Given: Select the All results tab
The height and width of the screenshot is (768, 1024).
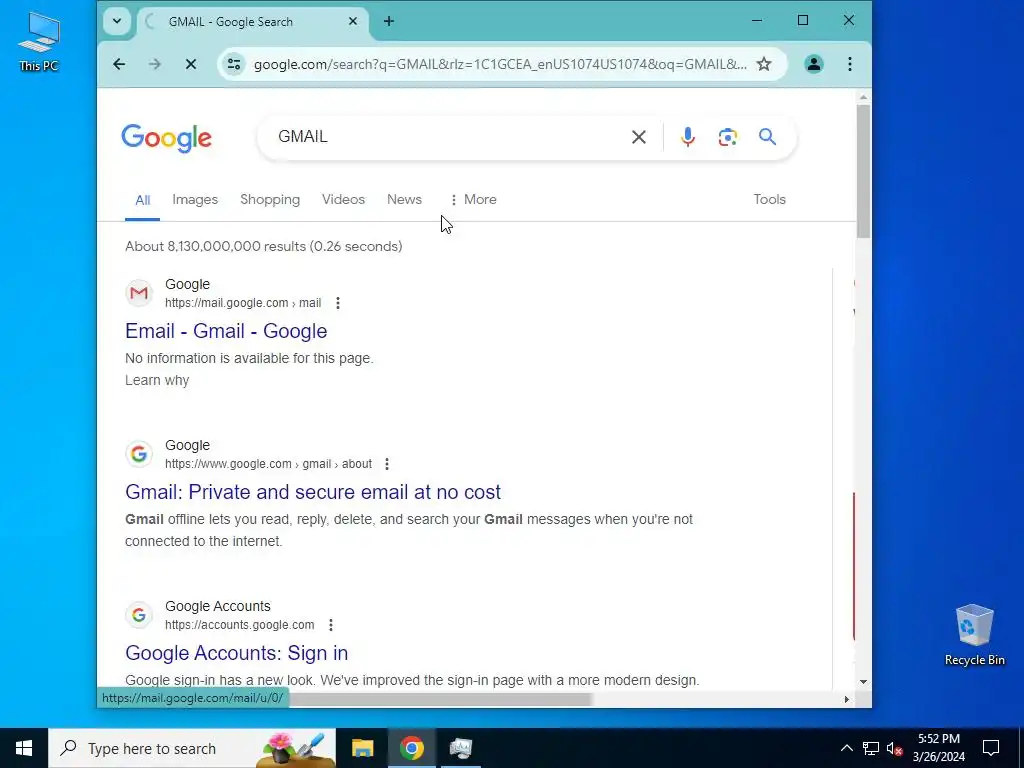Looking at the screenshot, I should click(x=142, y=200).
